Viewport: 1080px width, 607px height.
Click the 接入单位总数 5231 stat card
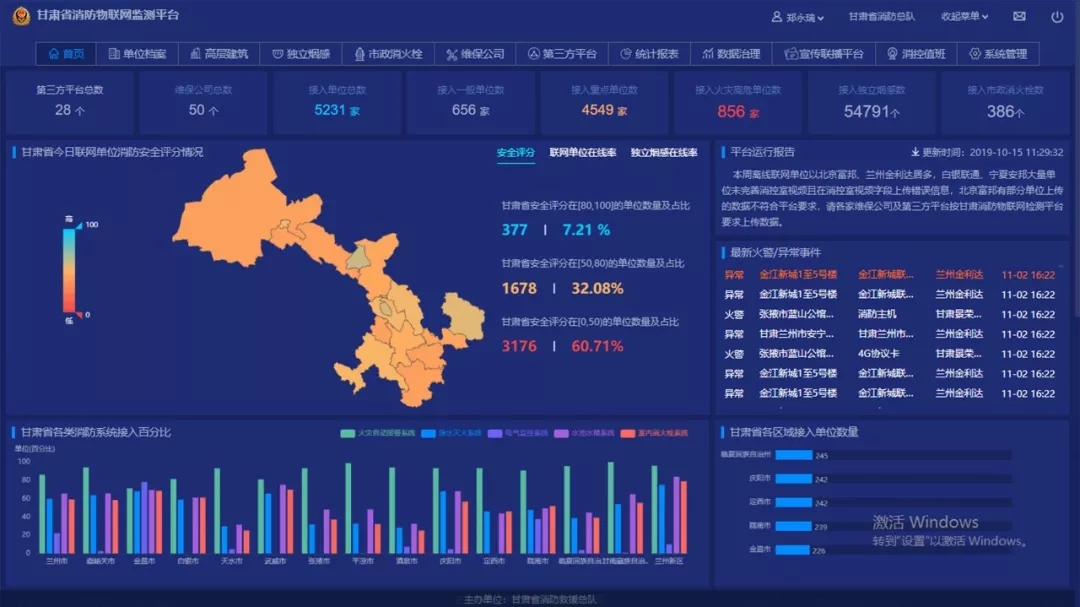point(337,102)
